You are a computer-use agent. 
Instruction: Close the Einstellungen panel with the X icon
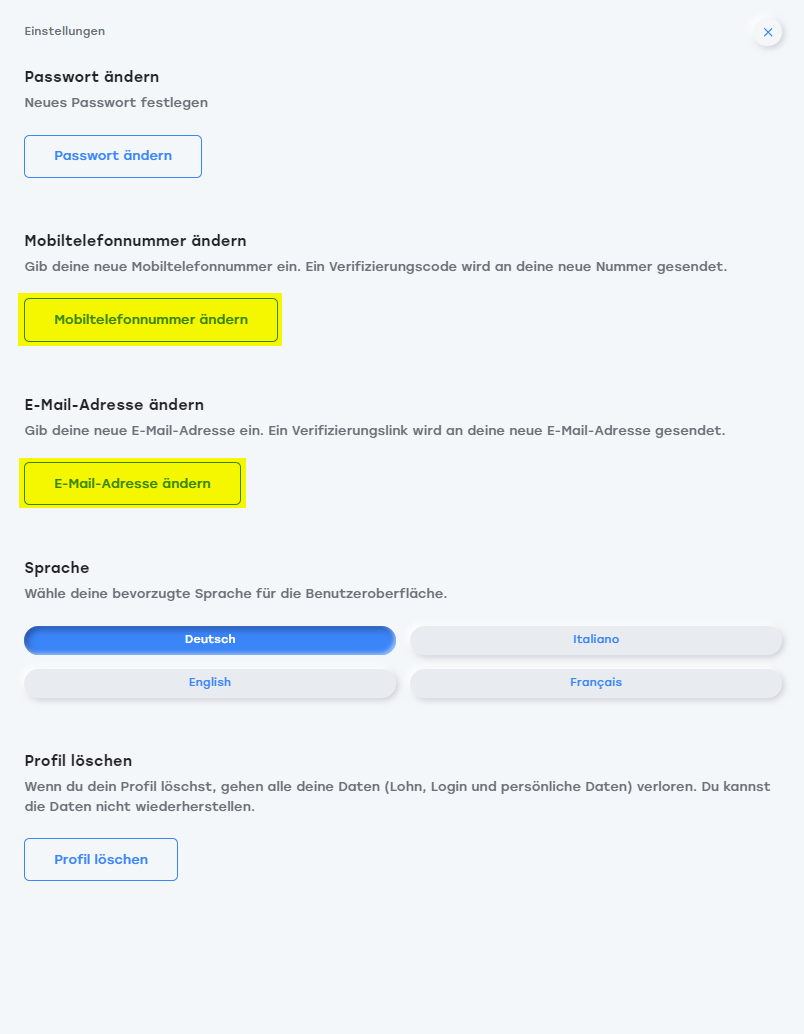tap(768, 32)
